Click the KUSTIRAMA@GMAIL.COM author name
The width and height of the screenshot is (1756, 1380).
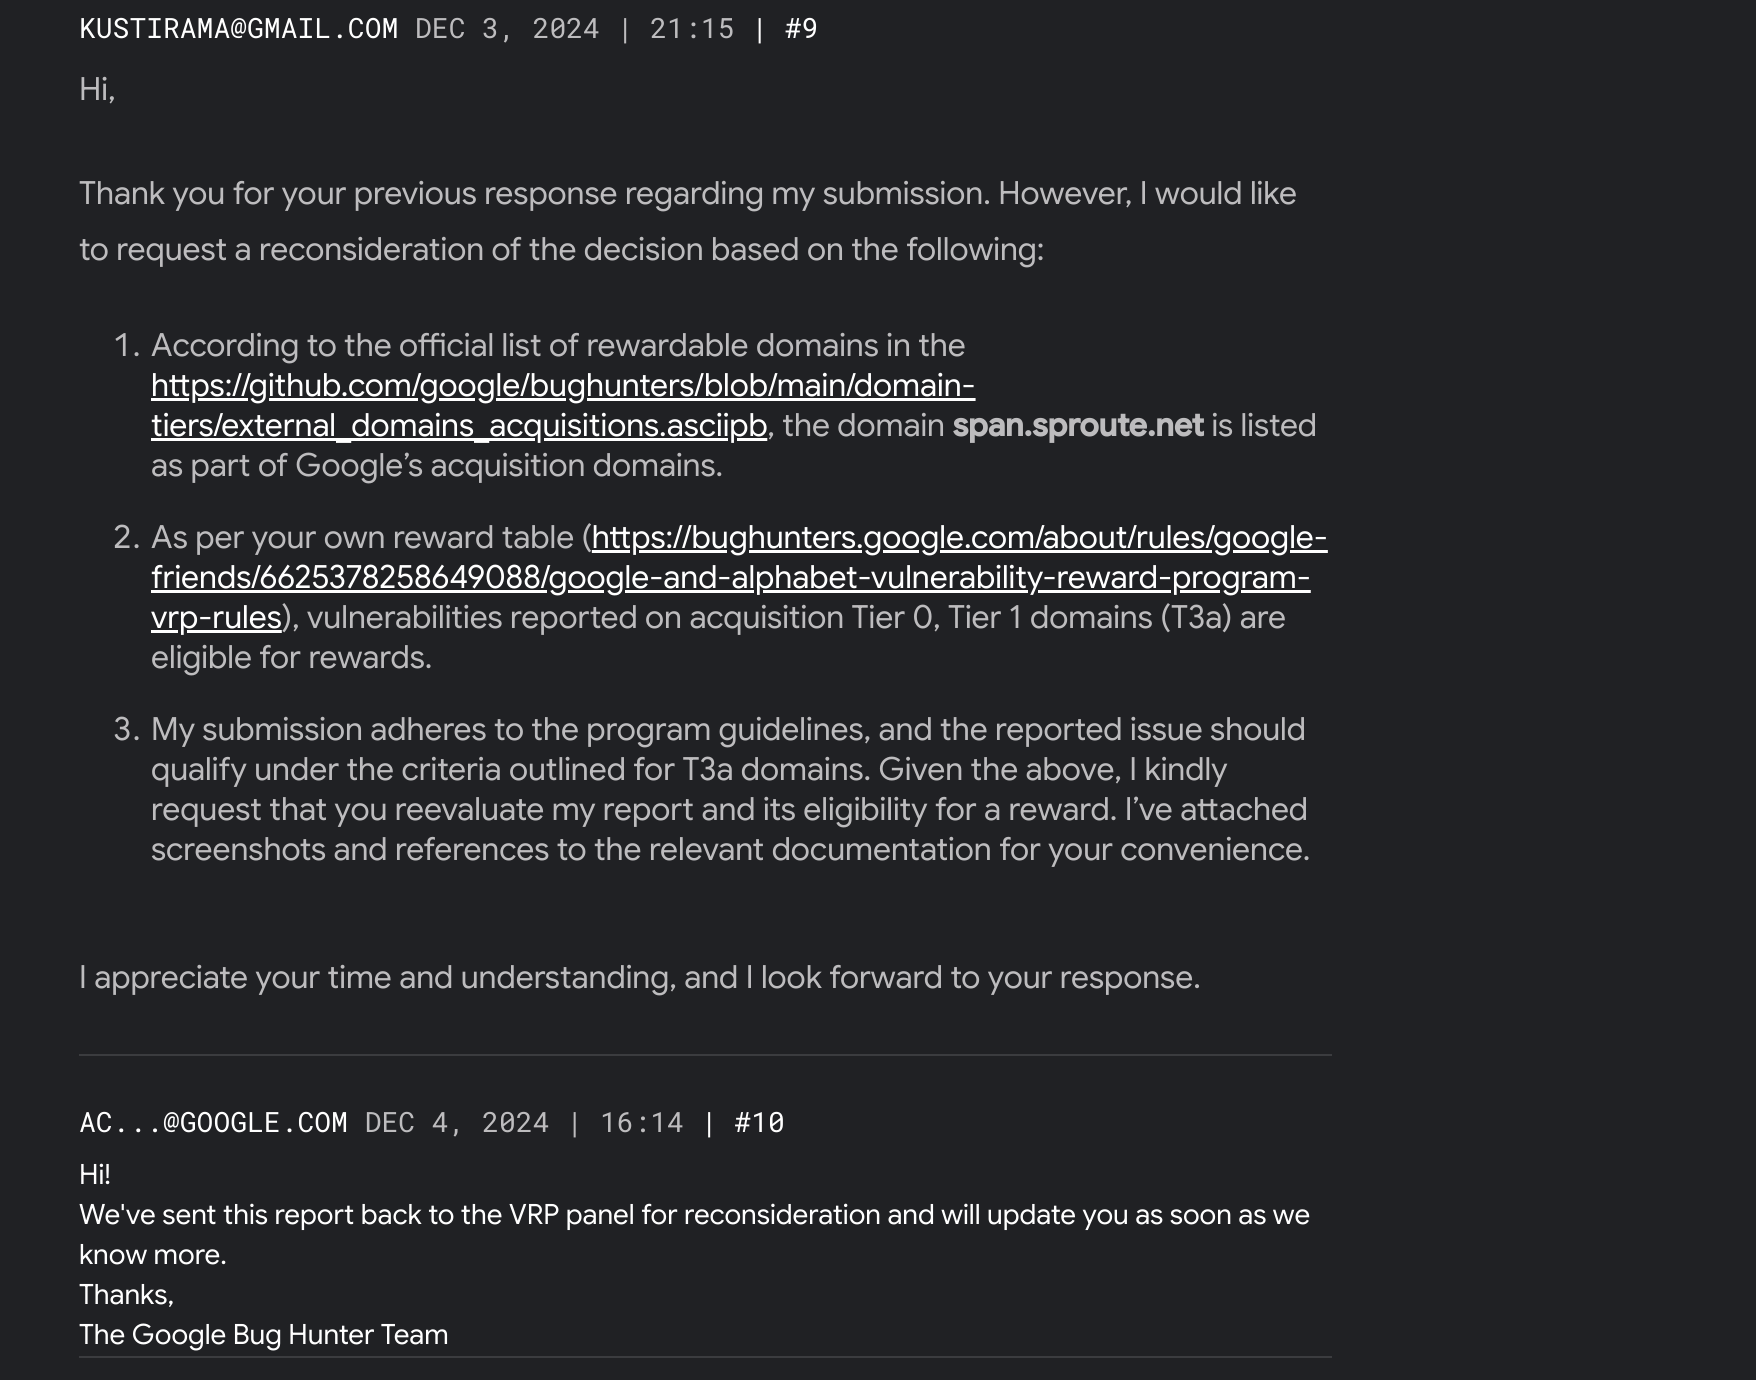pos(238,28)
